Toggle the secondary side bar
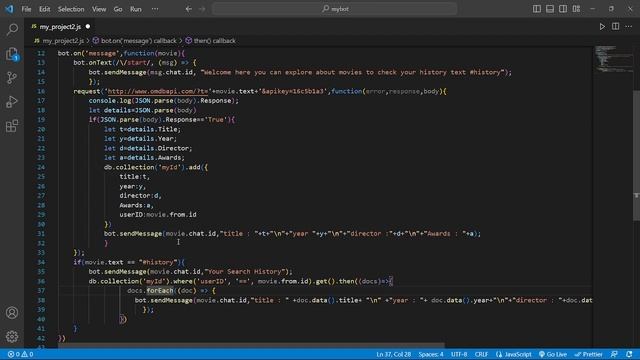This screenshot has width=640, height=360. (x=563, y=9)
